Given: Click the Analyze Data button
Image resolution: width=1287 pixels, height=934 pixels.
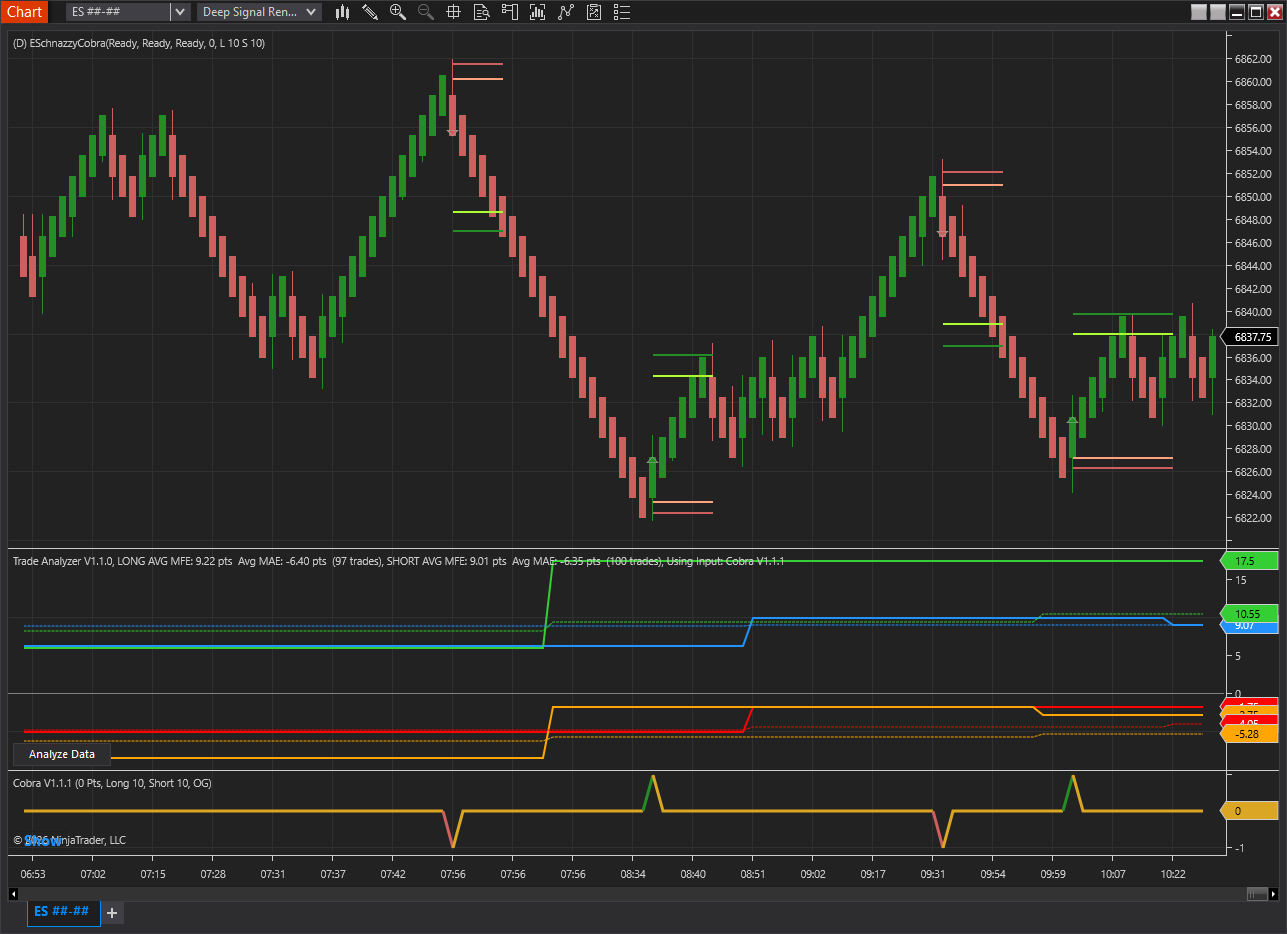Looking at the screenshot, I should coord(62,754).
